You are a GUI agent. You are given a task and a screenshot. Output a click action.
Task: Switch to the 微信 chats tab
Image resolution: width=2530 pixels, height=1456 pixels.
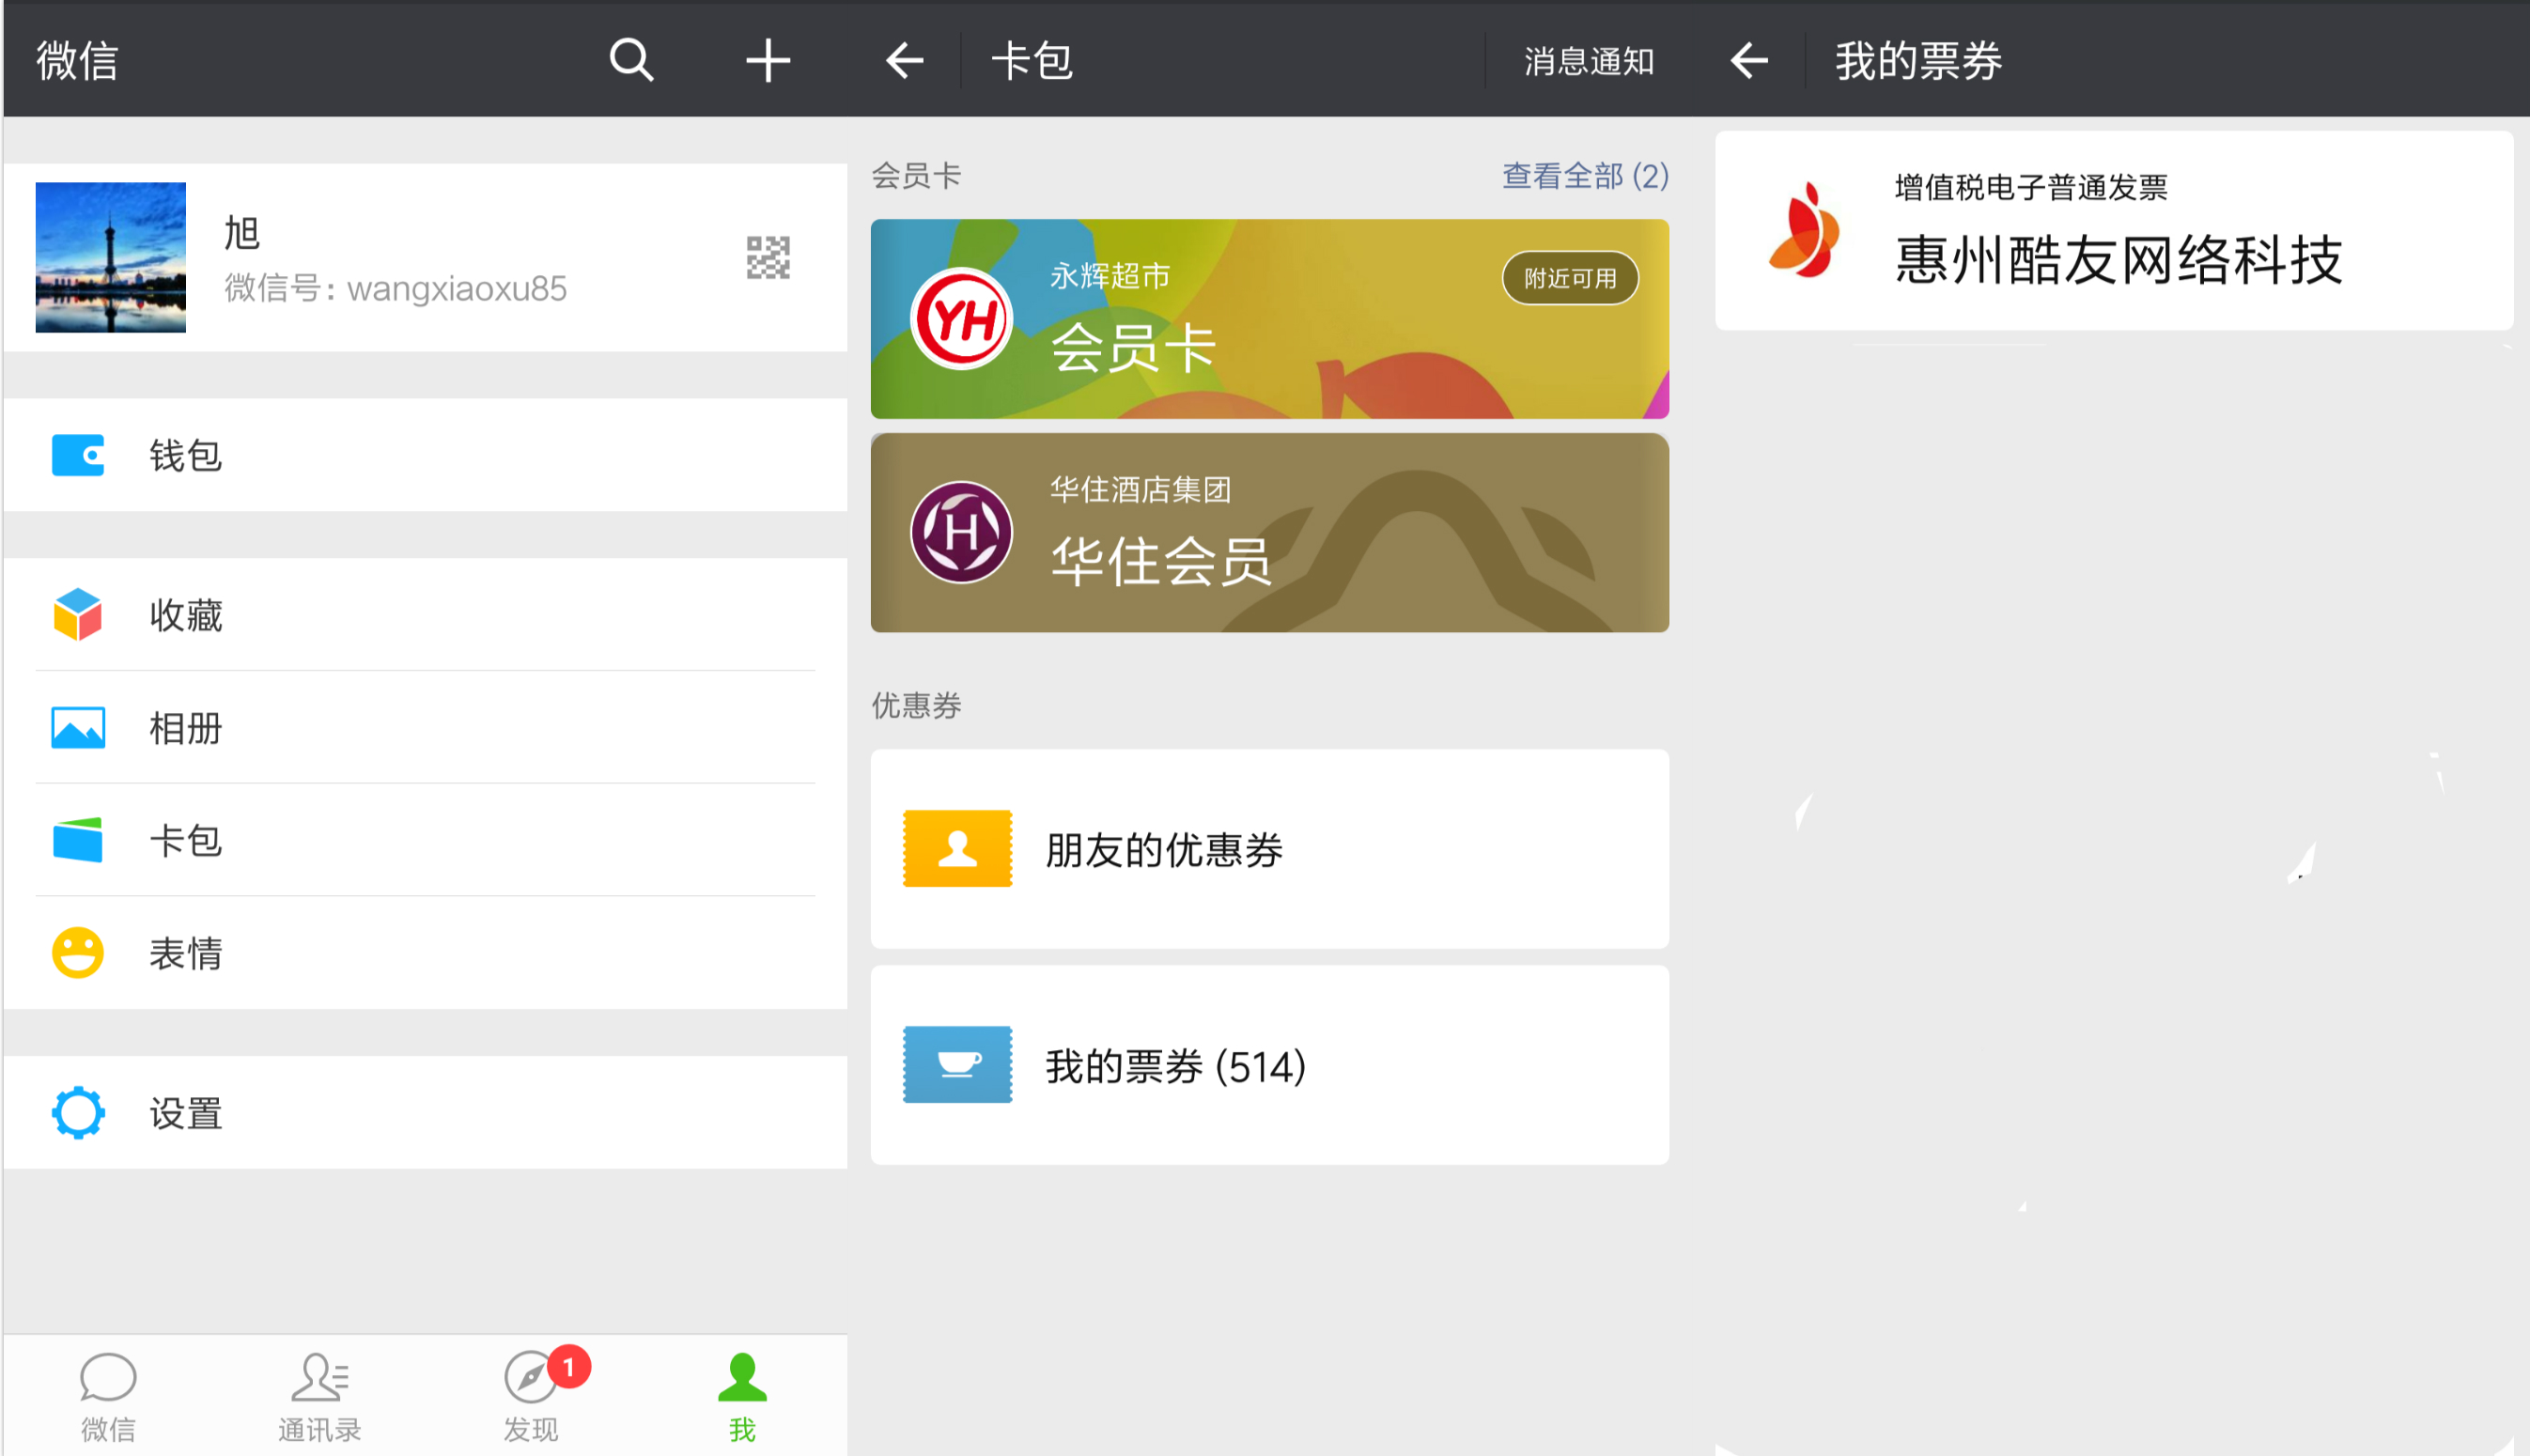click(108, 1398)
